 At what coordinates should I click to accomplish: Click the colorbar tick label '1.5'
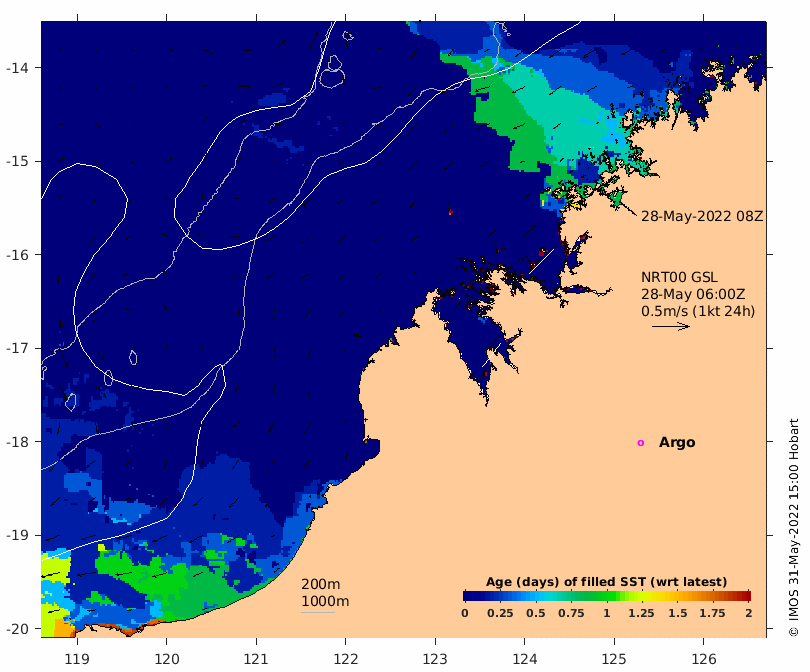[x=677, y=613]
